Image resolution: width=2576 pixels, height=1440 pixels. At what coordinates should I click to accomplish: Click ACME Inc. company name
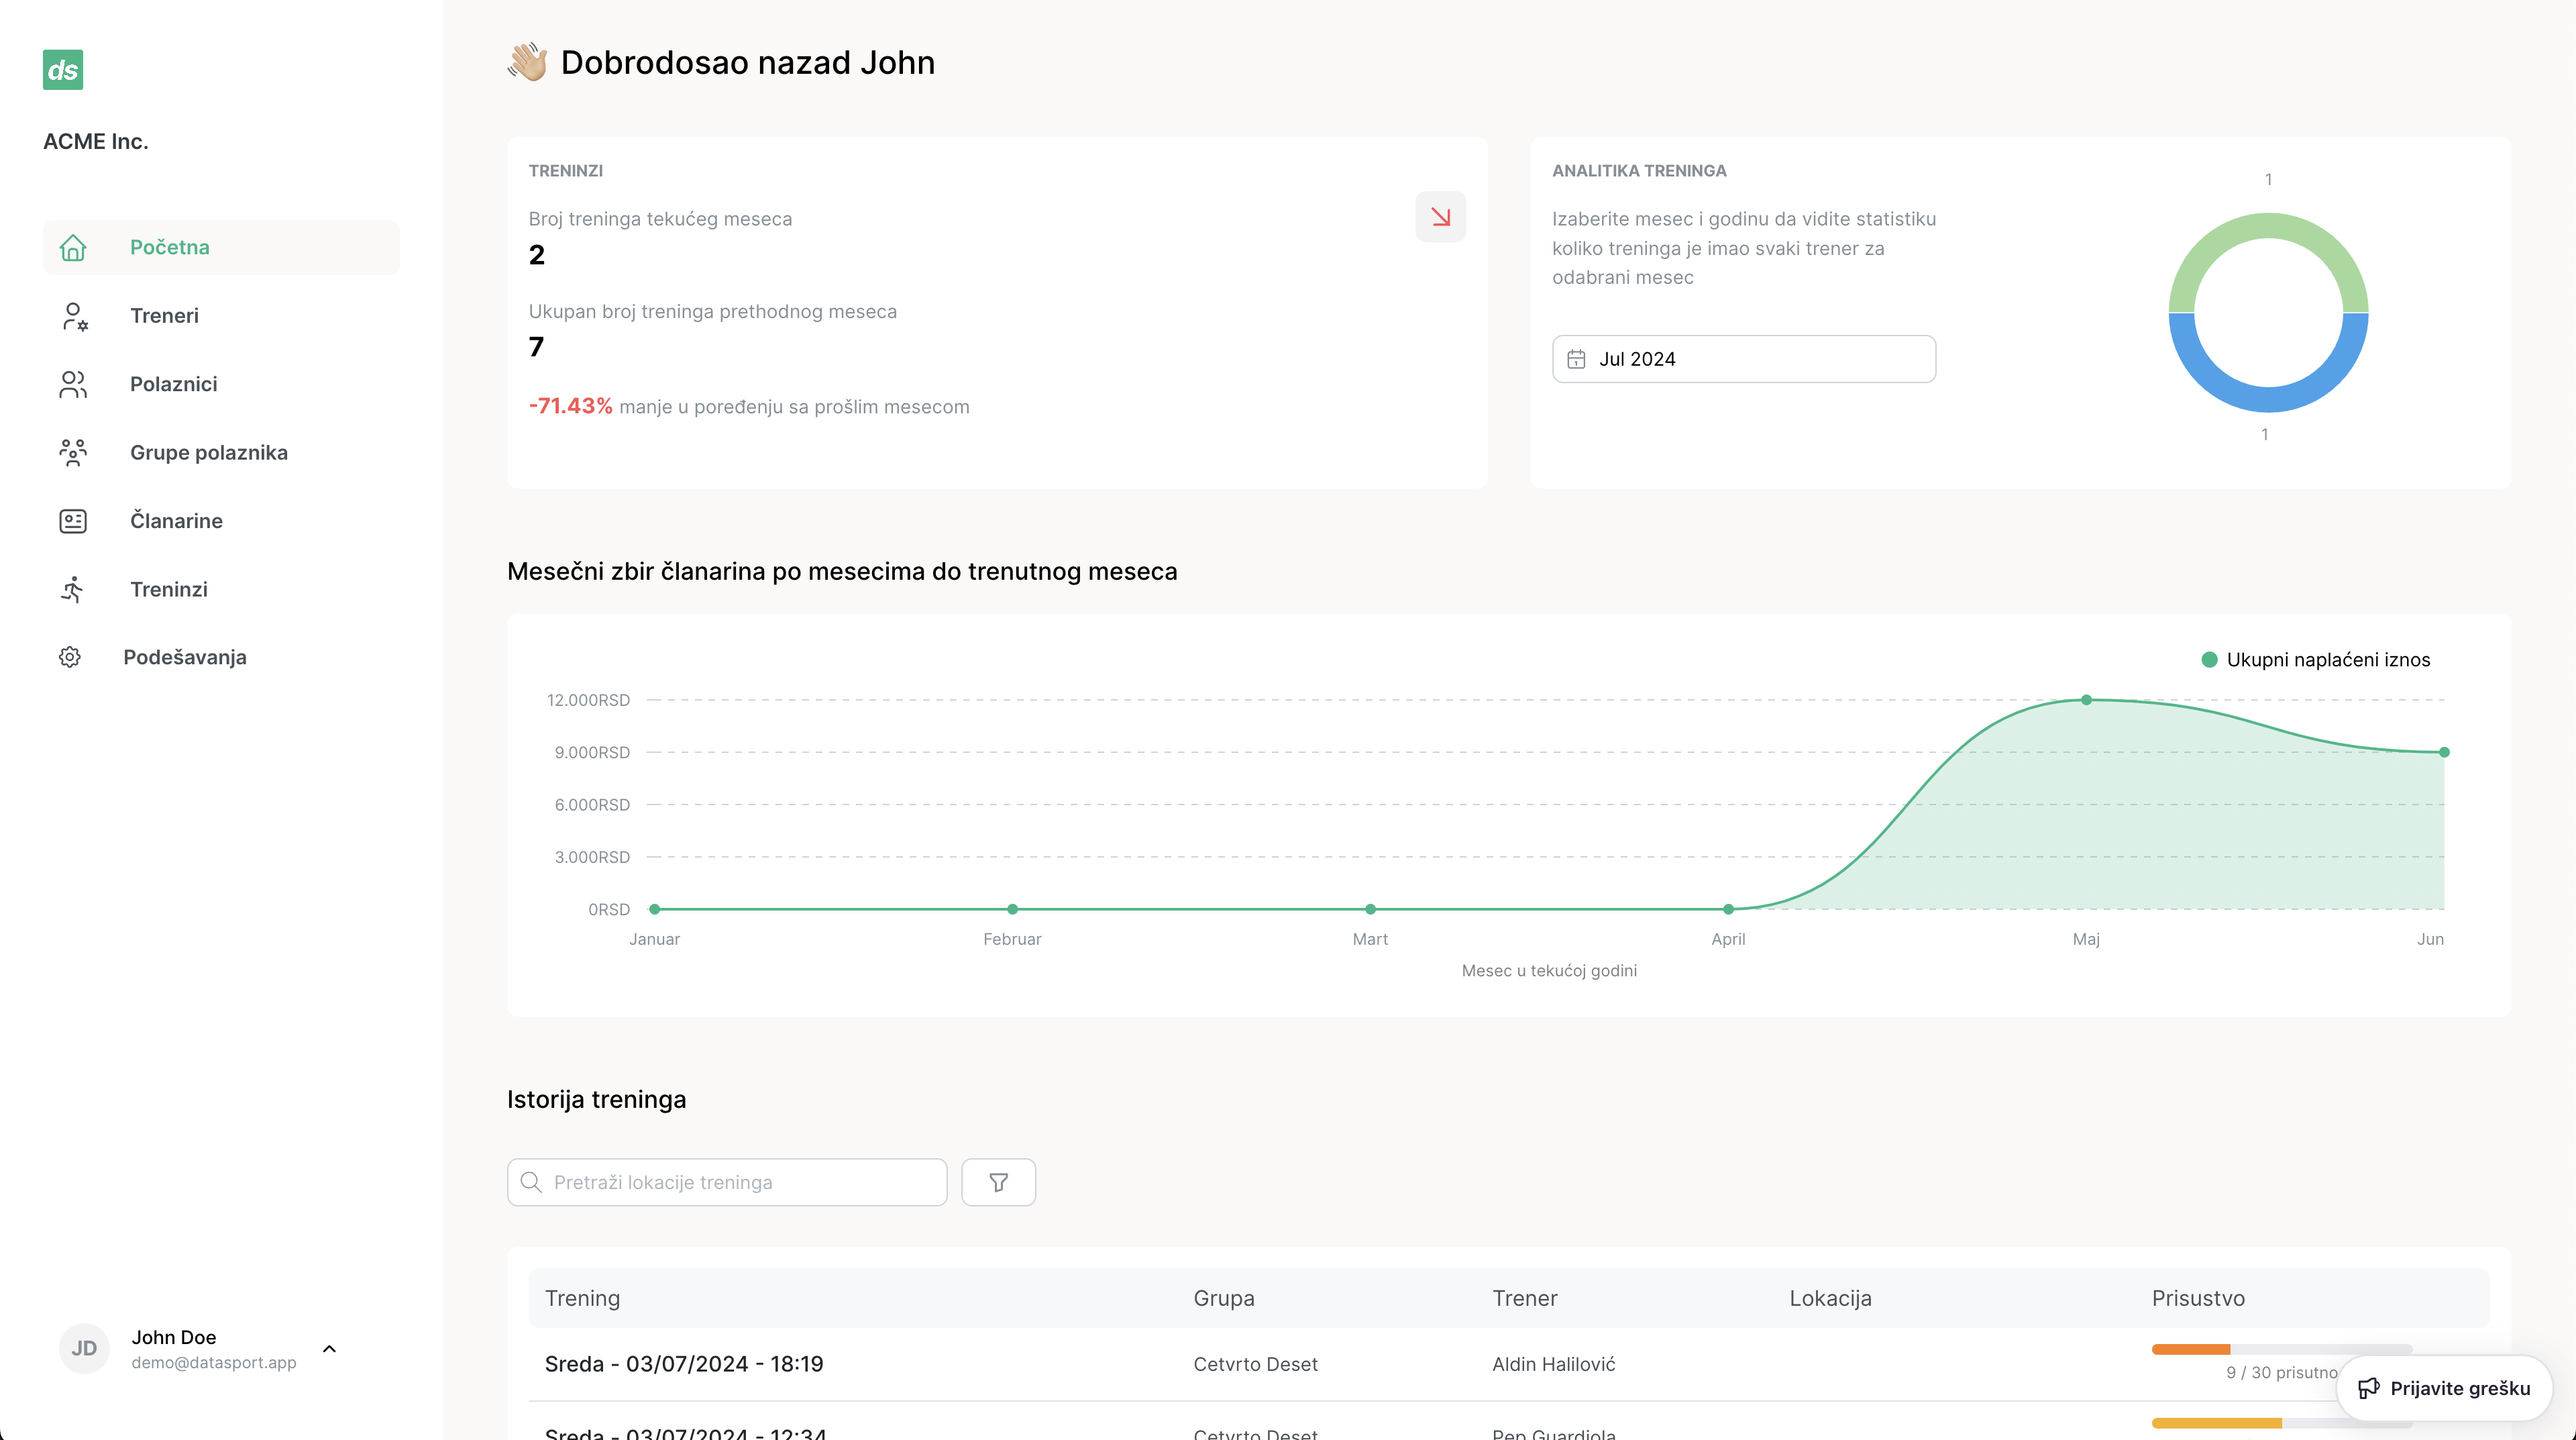tap(96, 142)
